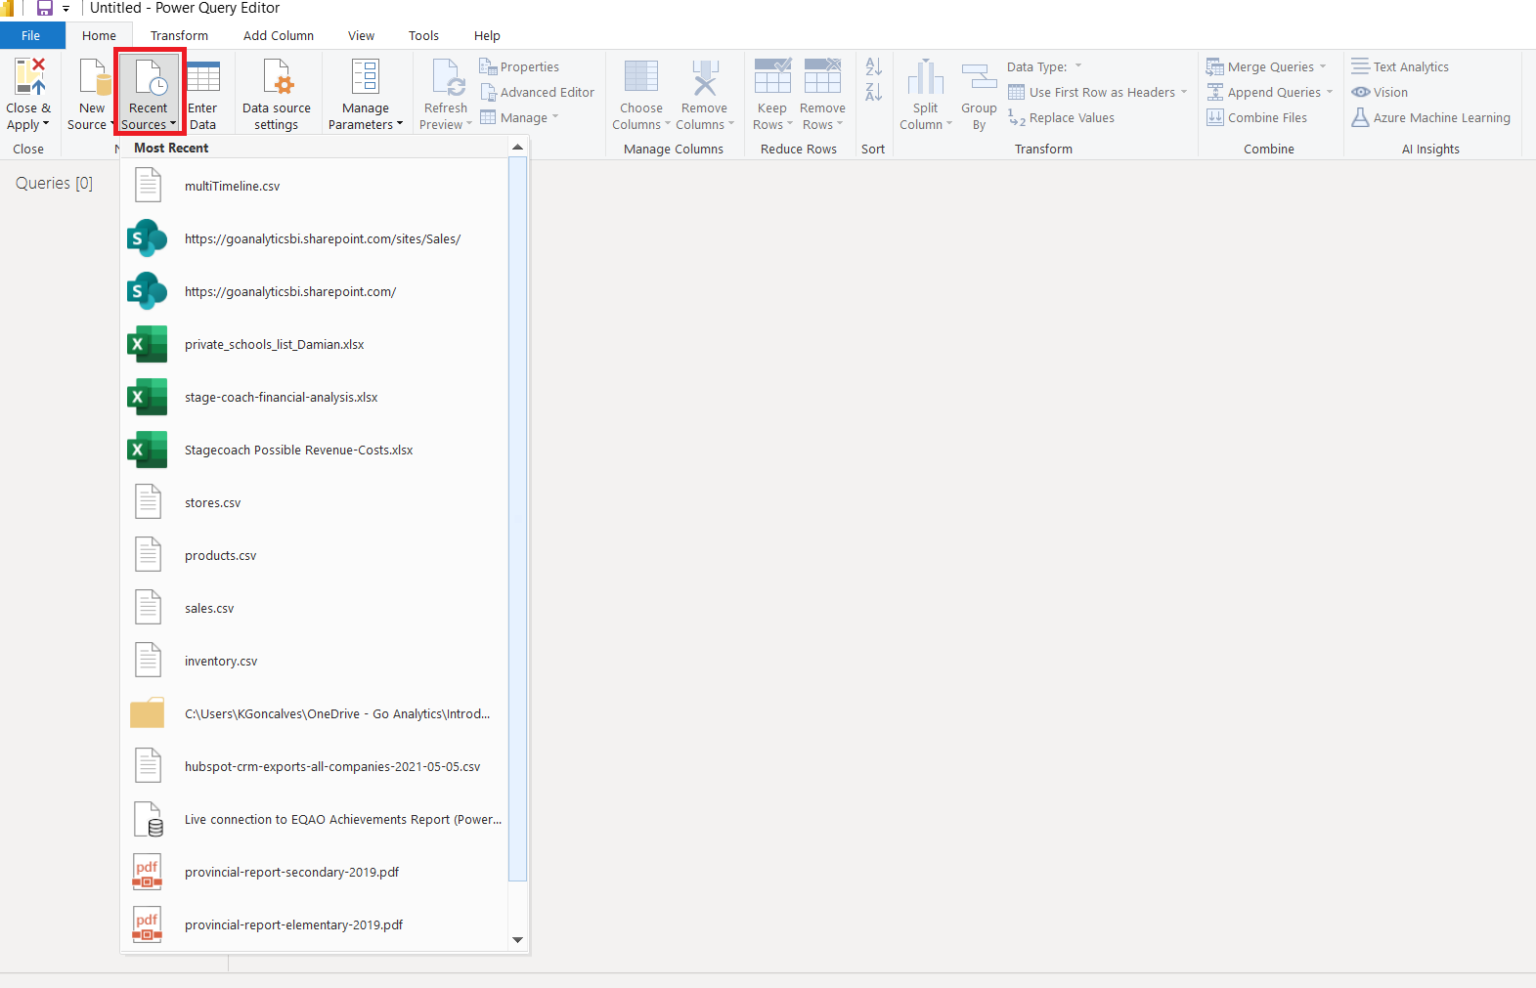Sort ascending with the A-Z icon
Viewport: 1536px width, 988px height.
tap(873, 67)
